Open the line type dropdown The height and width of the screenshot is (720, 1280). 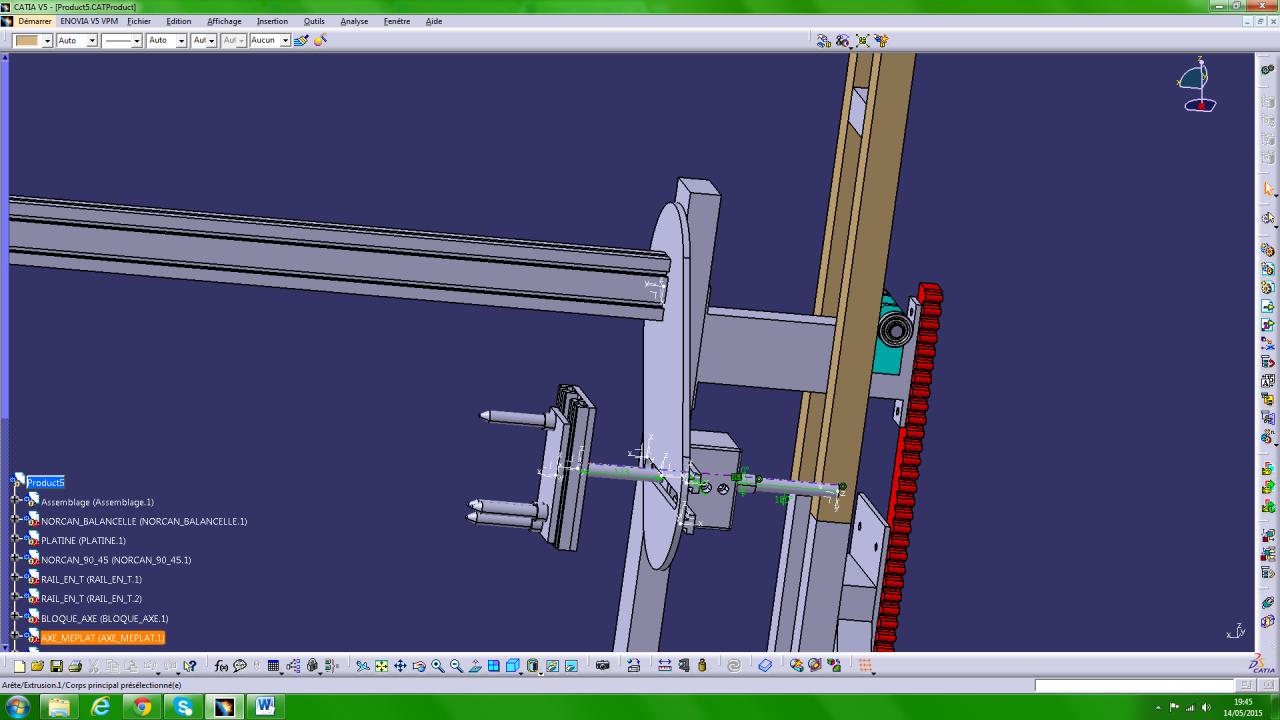click(x=136, y=41)
